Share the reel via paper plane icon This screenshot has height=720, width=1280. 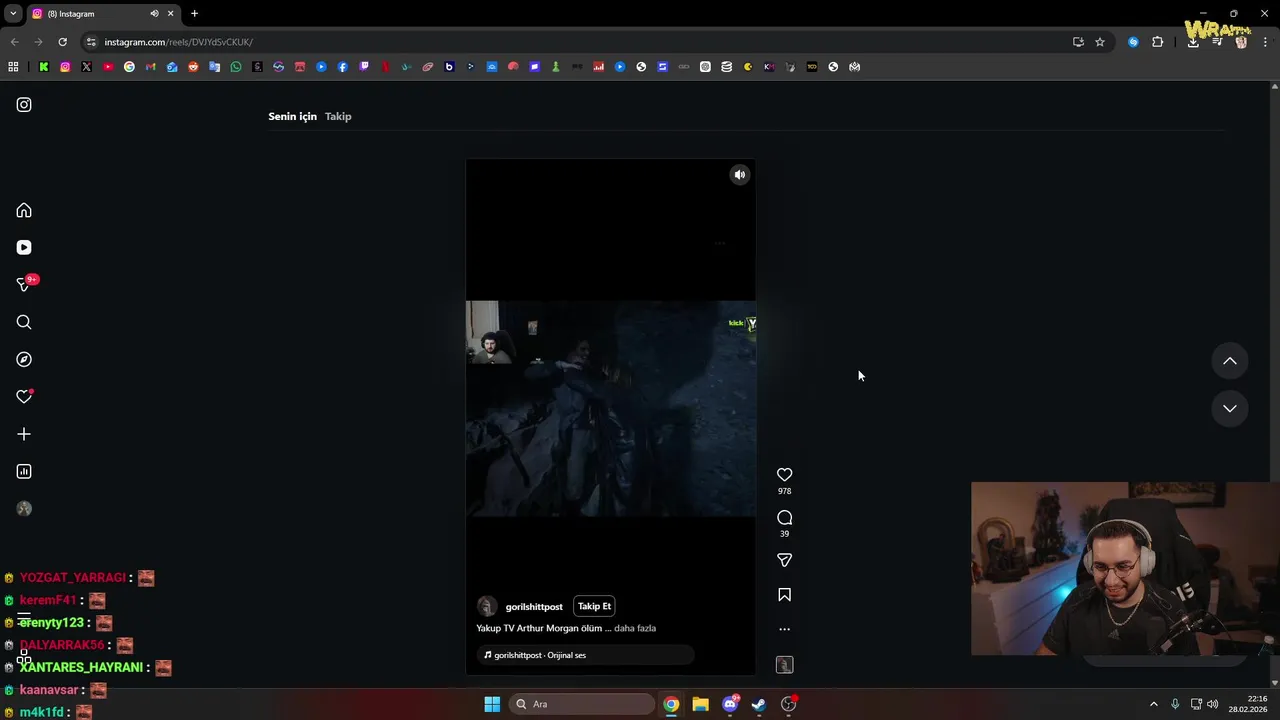pos(784,560)
